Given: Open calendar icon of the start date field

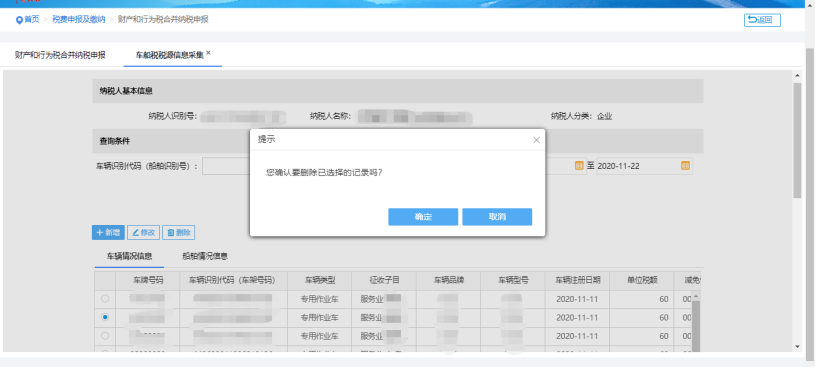Looking at the screenshot, I should (579, 166).
